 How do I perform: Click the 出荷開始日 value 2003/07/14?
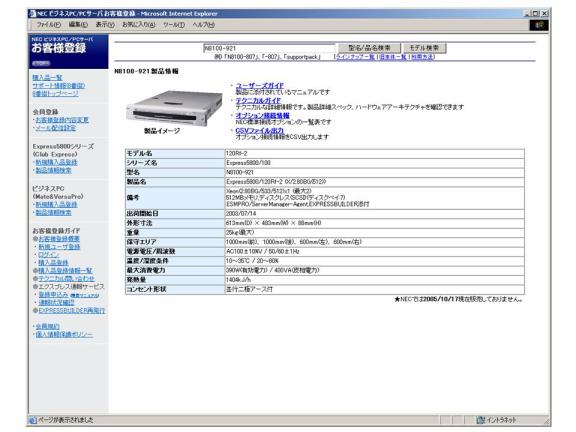pyautogui.click(x=241, y=214)
